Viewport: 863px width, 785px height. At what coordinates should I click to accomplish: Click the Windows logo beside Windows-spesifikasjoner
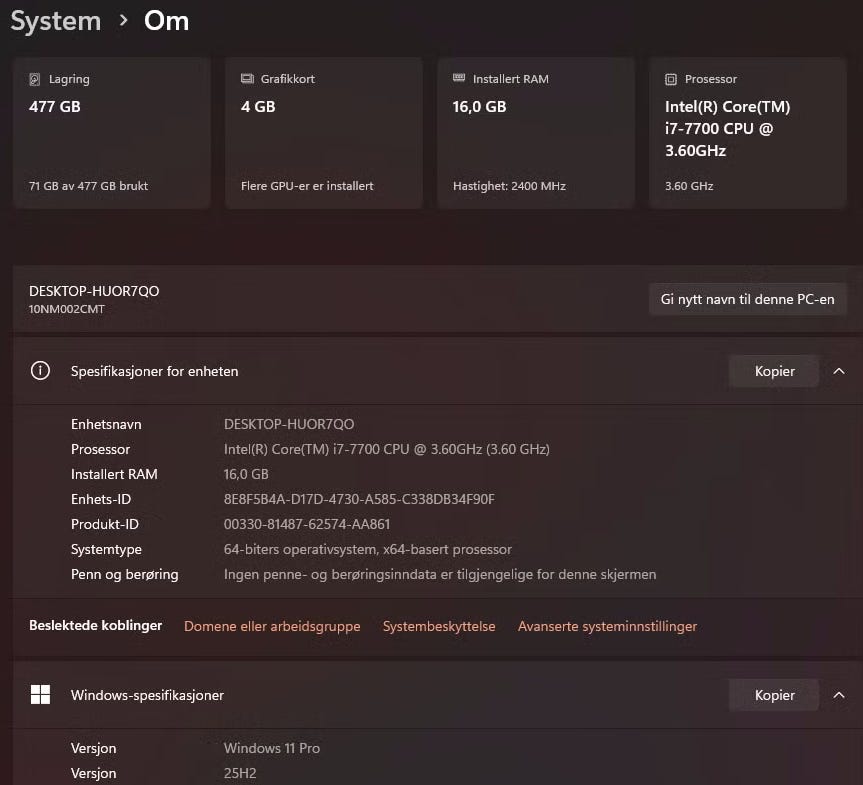point(40,695)
